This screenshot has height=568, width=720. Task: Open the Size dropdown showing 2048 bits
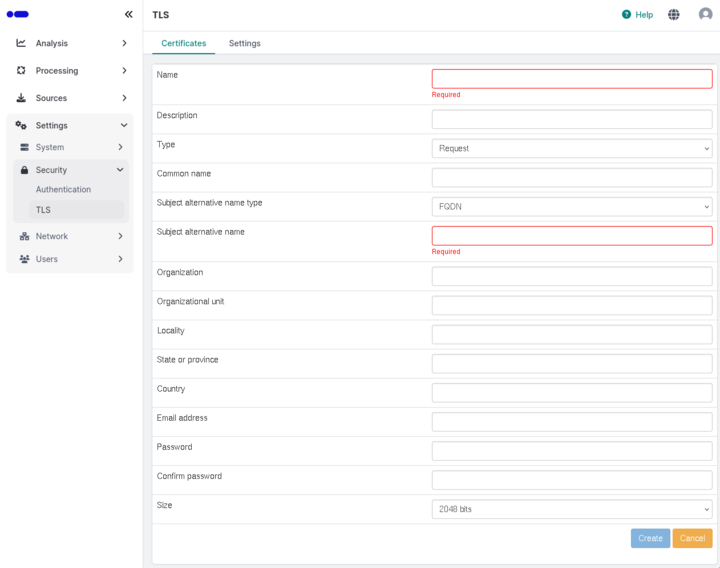572,509
